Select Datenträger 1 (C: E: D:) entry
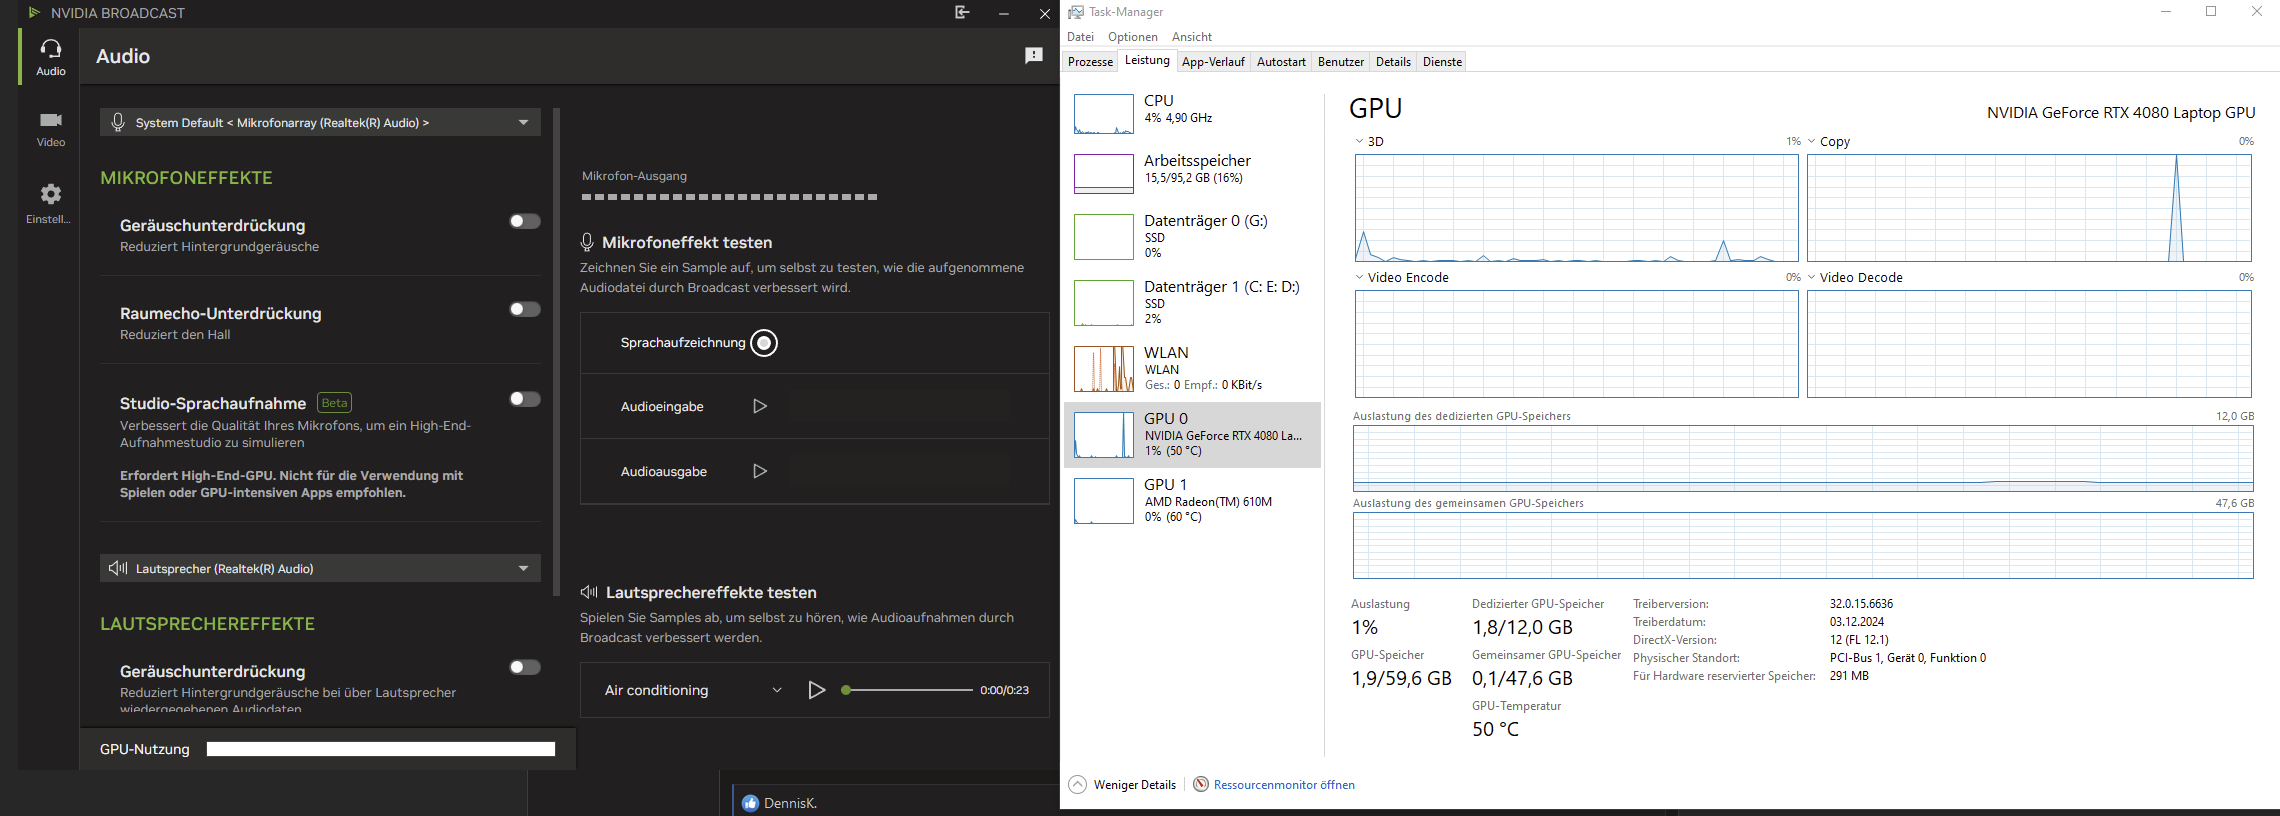This screenshot has height=816, width=2280. point(1192,302)
